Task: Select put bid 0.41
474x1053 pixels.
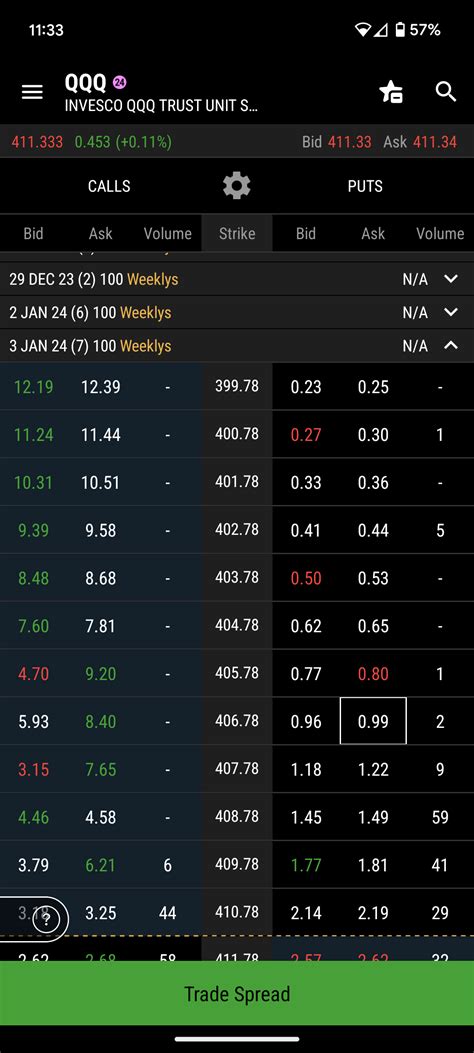Action: point(305,530)
